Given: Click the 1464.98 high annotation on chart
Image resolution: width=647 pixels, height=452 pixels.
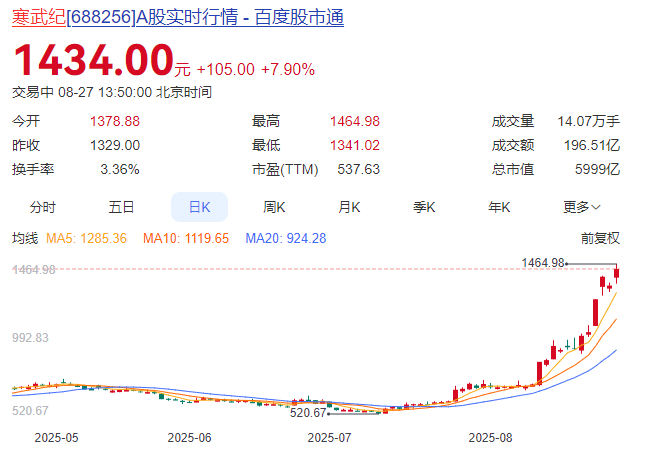Looking at the screenshot, I should coord(543,263).
